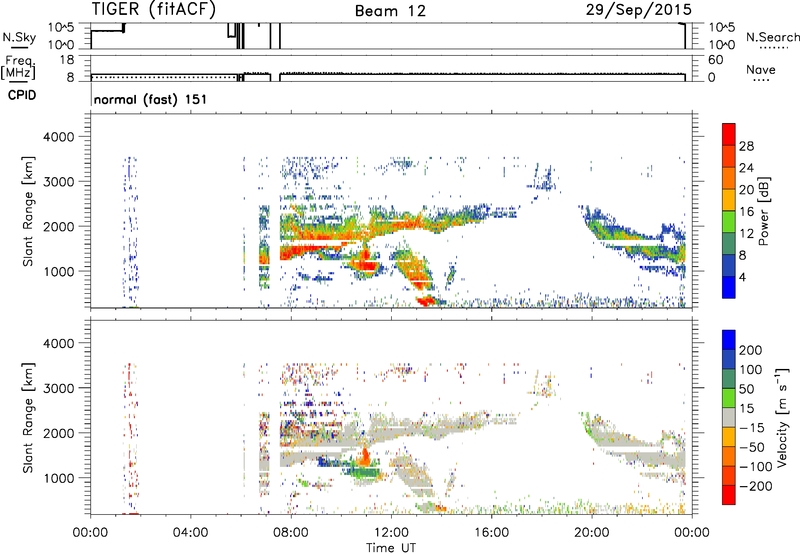Click the '200' tick on Velocity colorbar
The image size is (800, 554).
click(751, 350)
